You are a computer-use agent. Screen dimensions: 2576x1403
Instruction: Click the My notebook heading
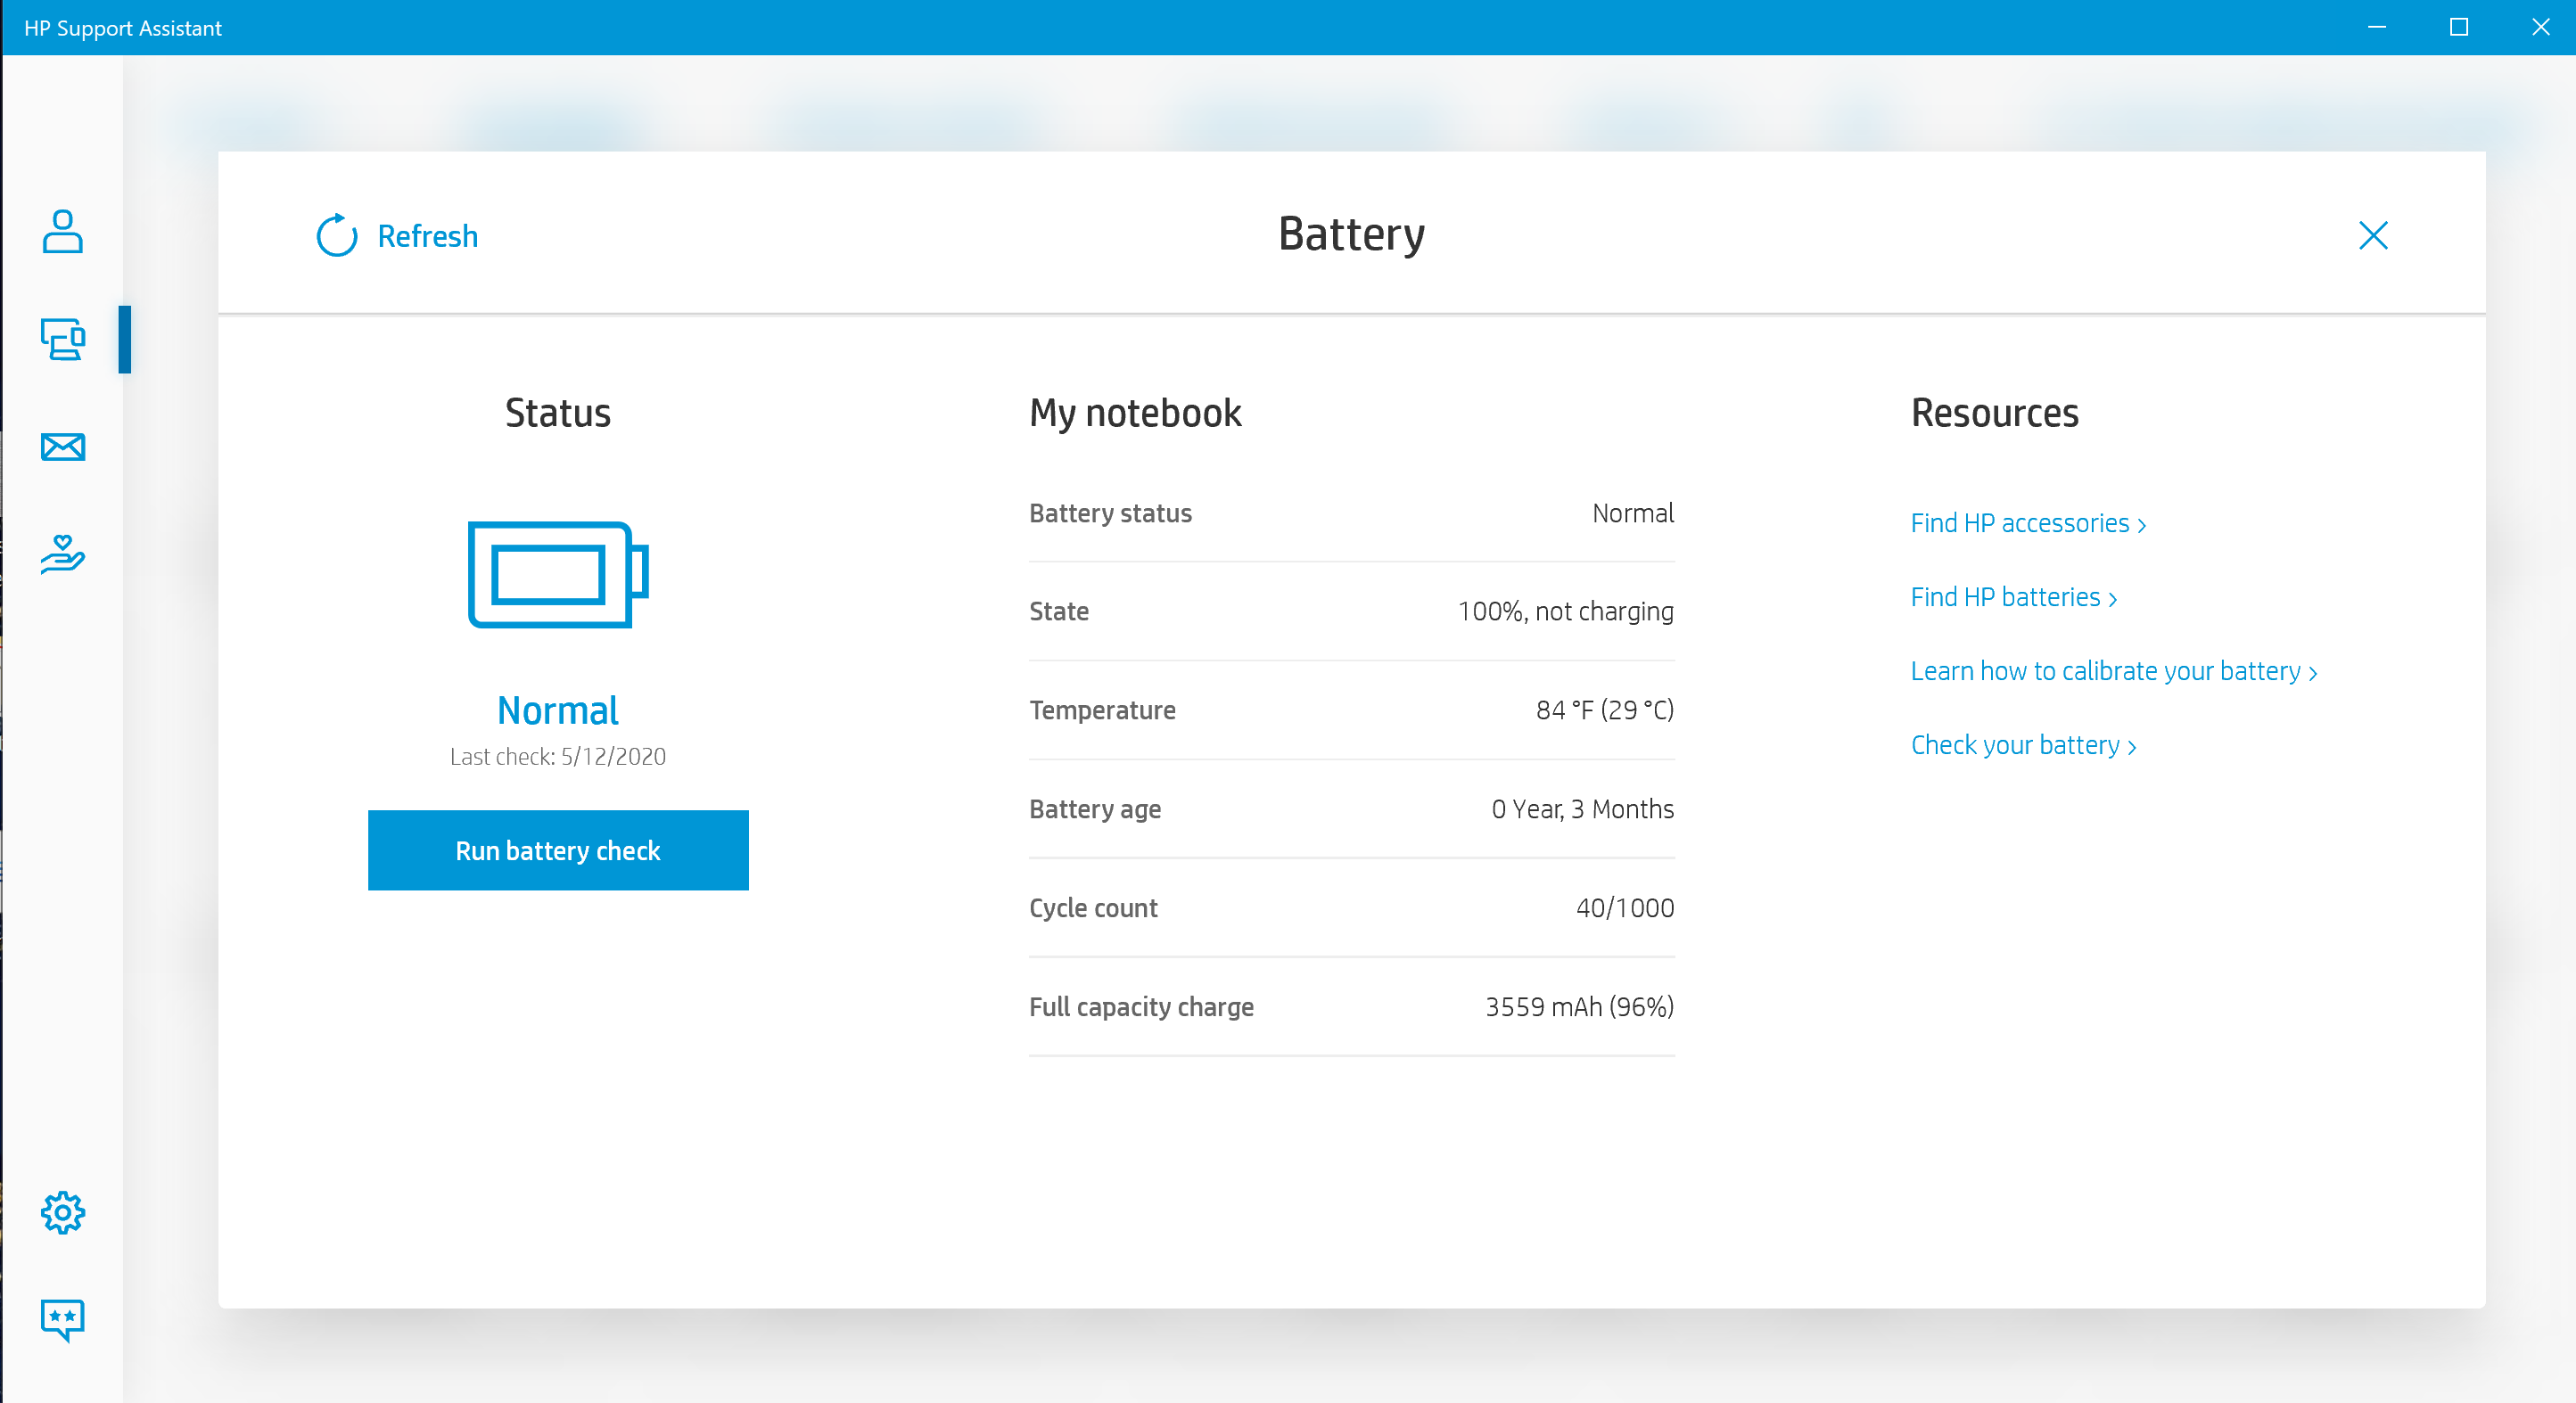[1135, 413]
